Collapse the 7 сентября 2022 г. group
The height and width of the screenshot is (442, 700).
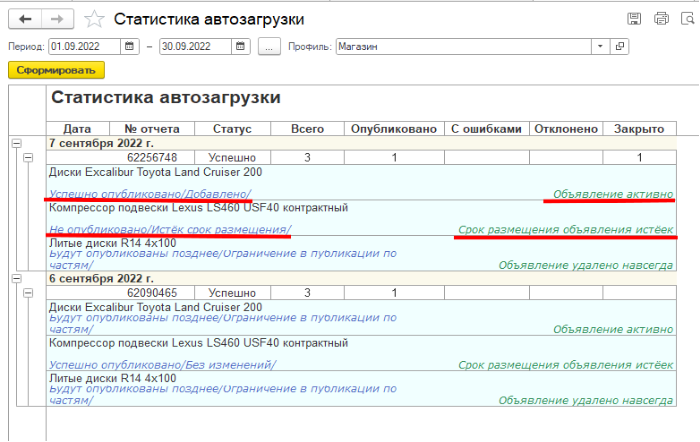tap(14, 143)
